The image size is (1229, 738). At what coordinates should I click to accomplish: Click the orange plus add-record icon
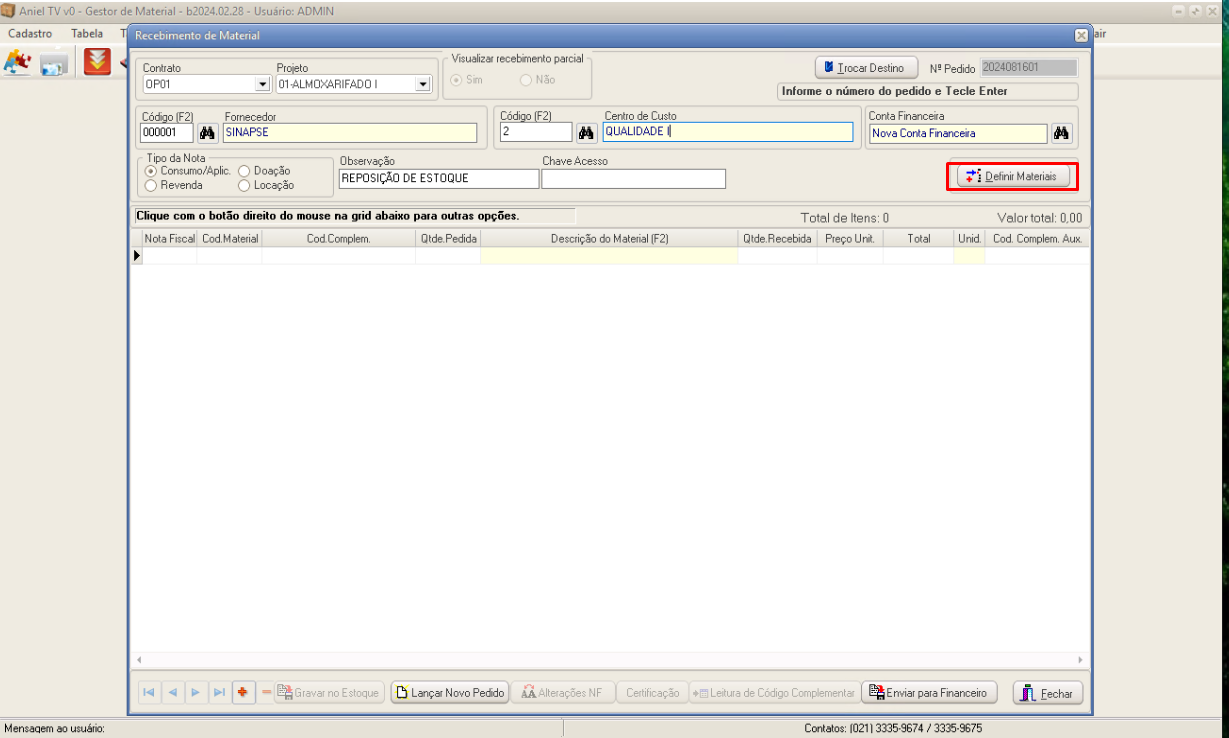(x=243, y=693)
